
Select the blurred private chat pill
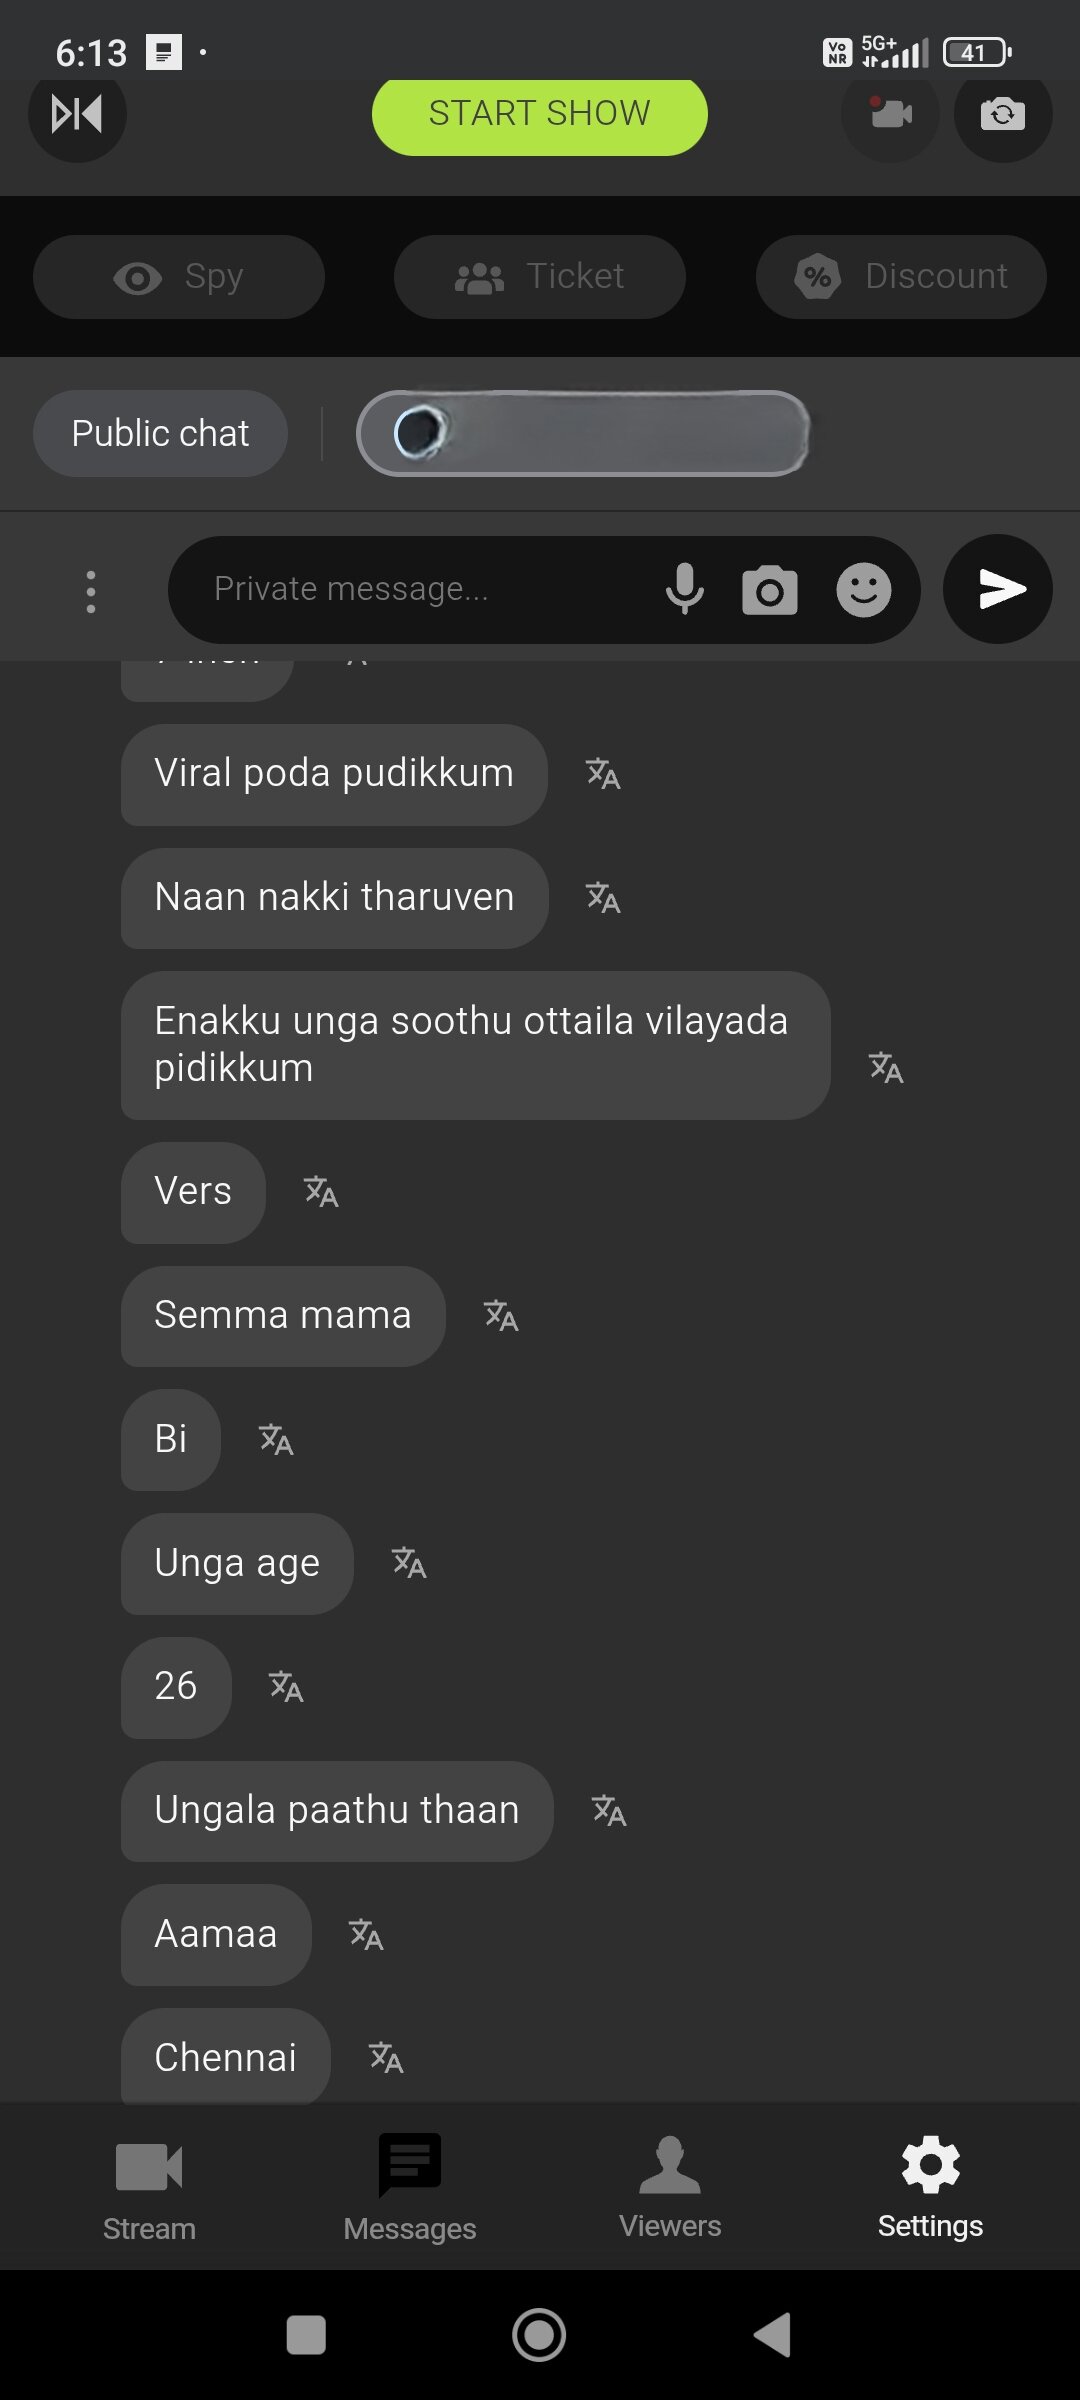coord(583,433)
